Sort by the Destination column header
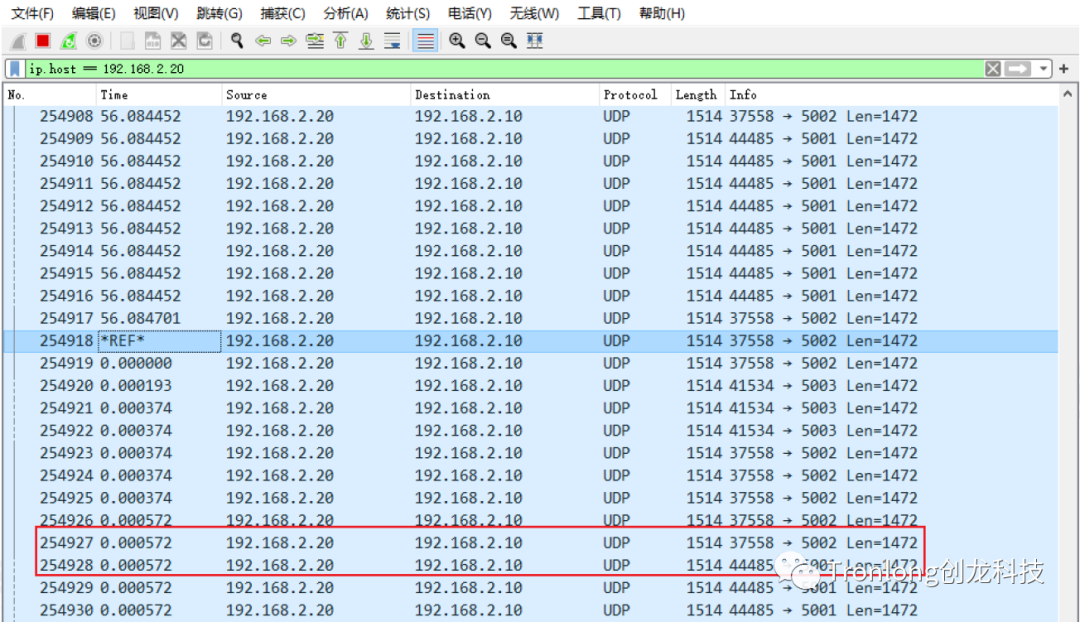 point(505,95)
